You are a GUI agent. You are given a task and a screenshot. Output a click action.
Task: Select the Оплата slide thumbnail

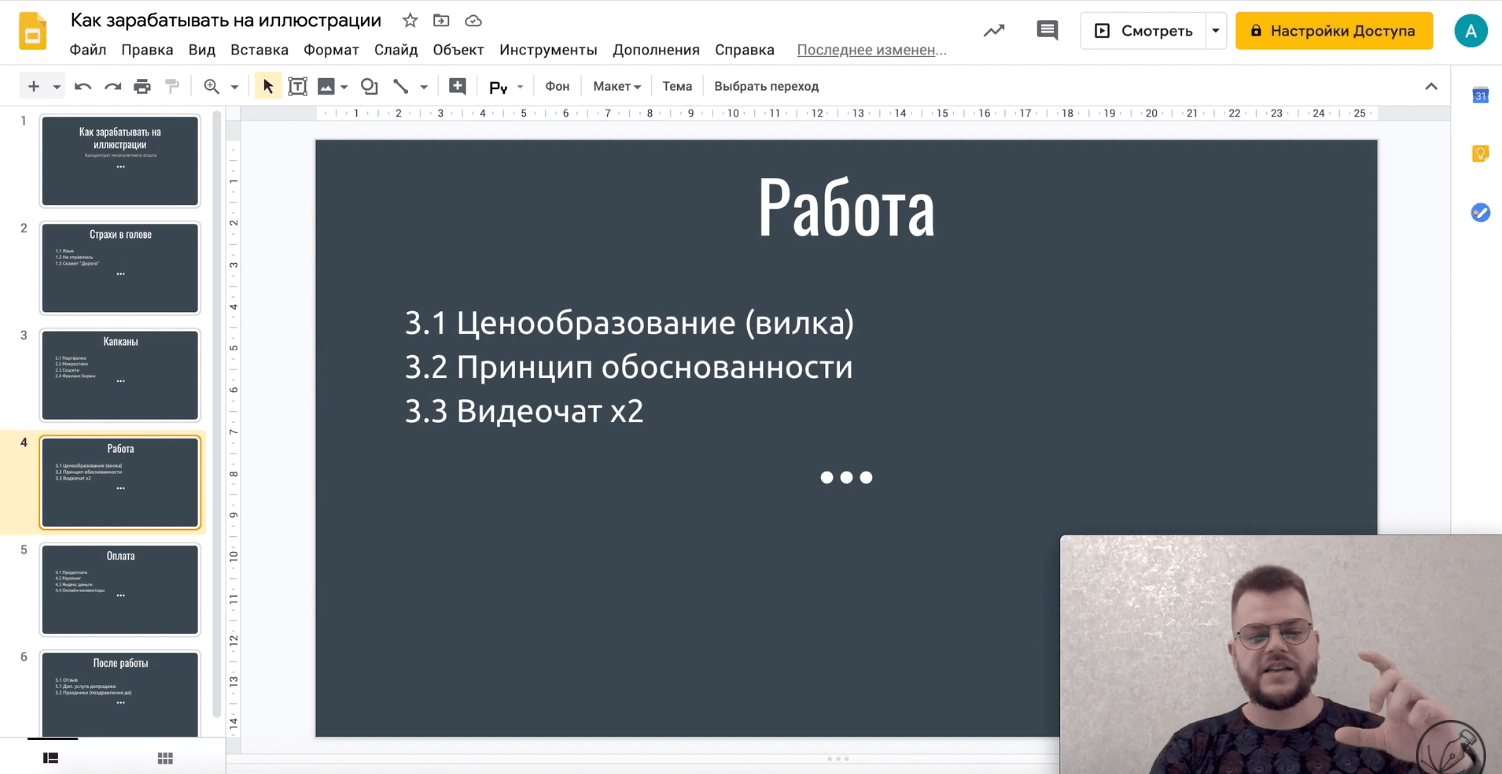tap(120, 589)
